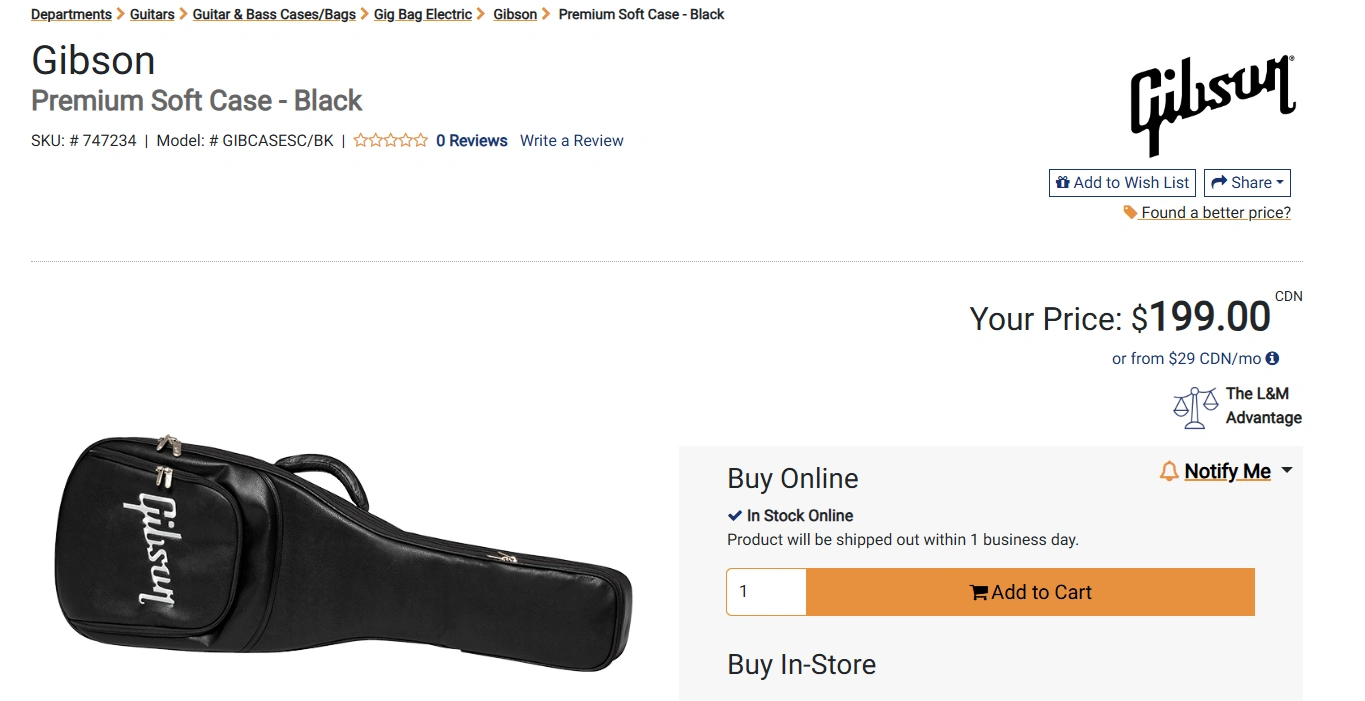This screenshot has width=1365, height=701.
Task: Click the gift icon on Wish List
Action: coord(1063,183)
